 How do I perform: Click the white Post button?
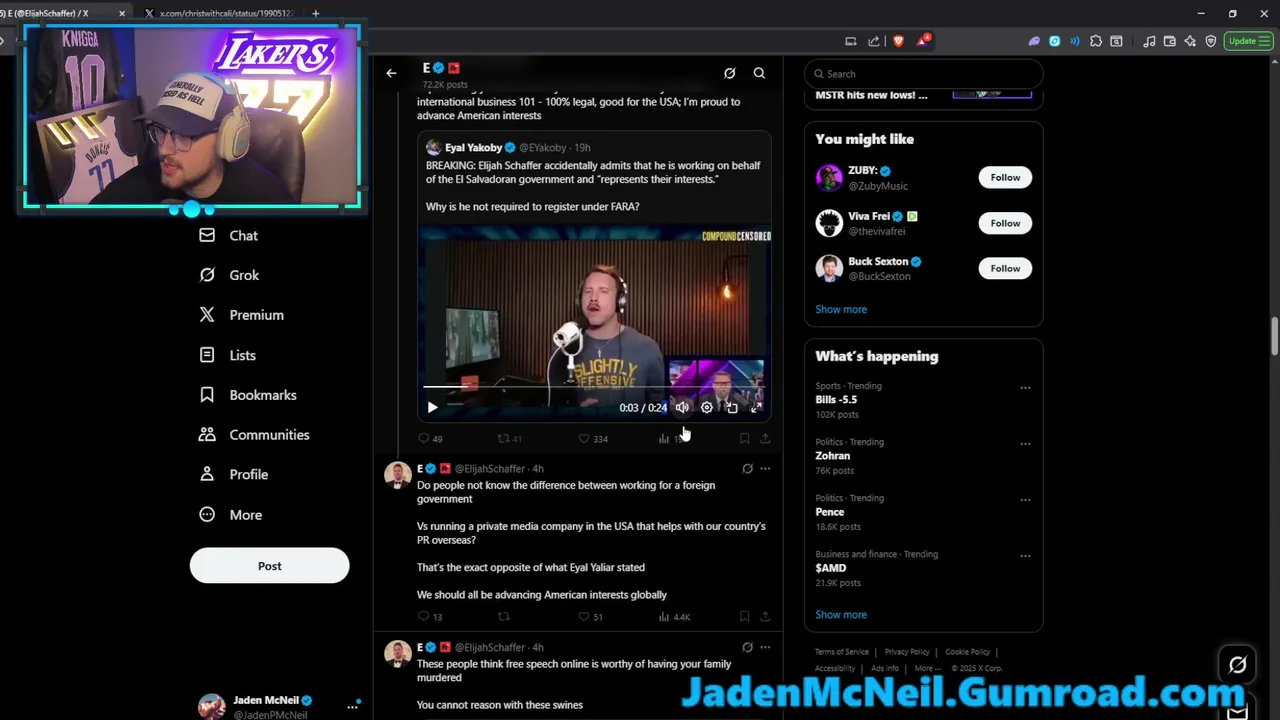point(269,566)
